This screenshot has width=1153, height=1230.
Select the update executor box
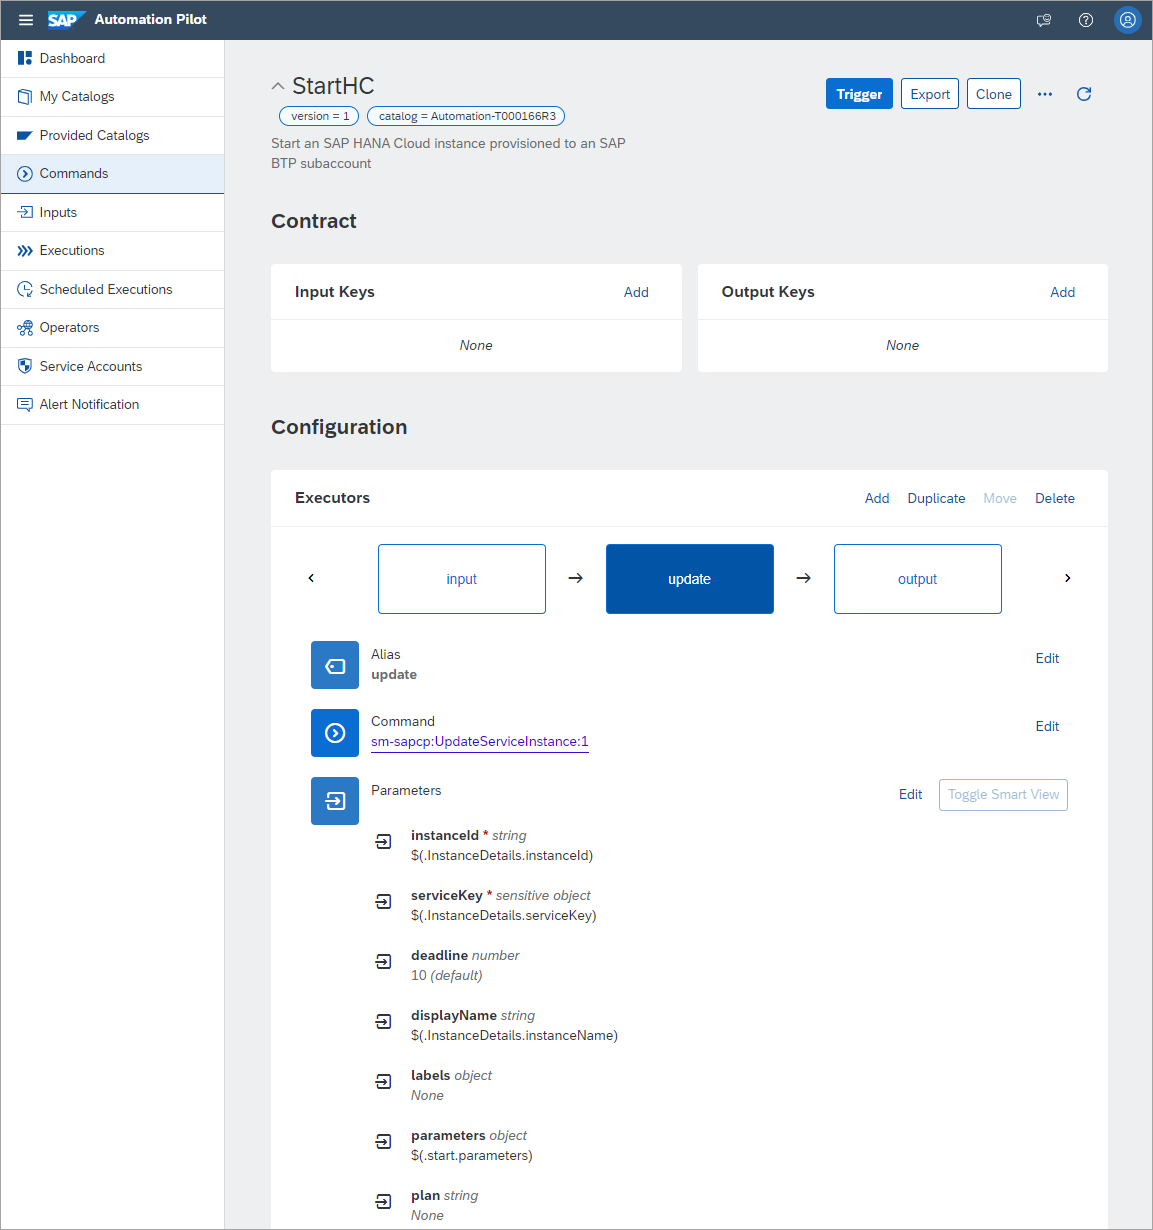690,579
